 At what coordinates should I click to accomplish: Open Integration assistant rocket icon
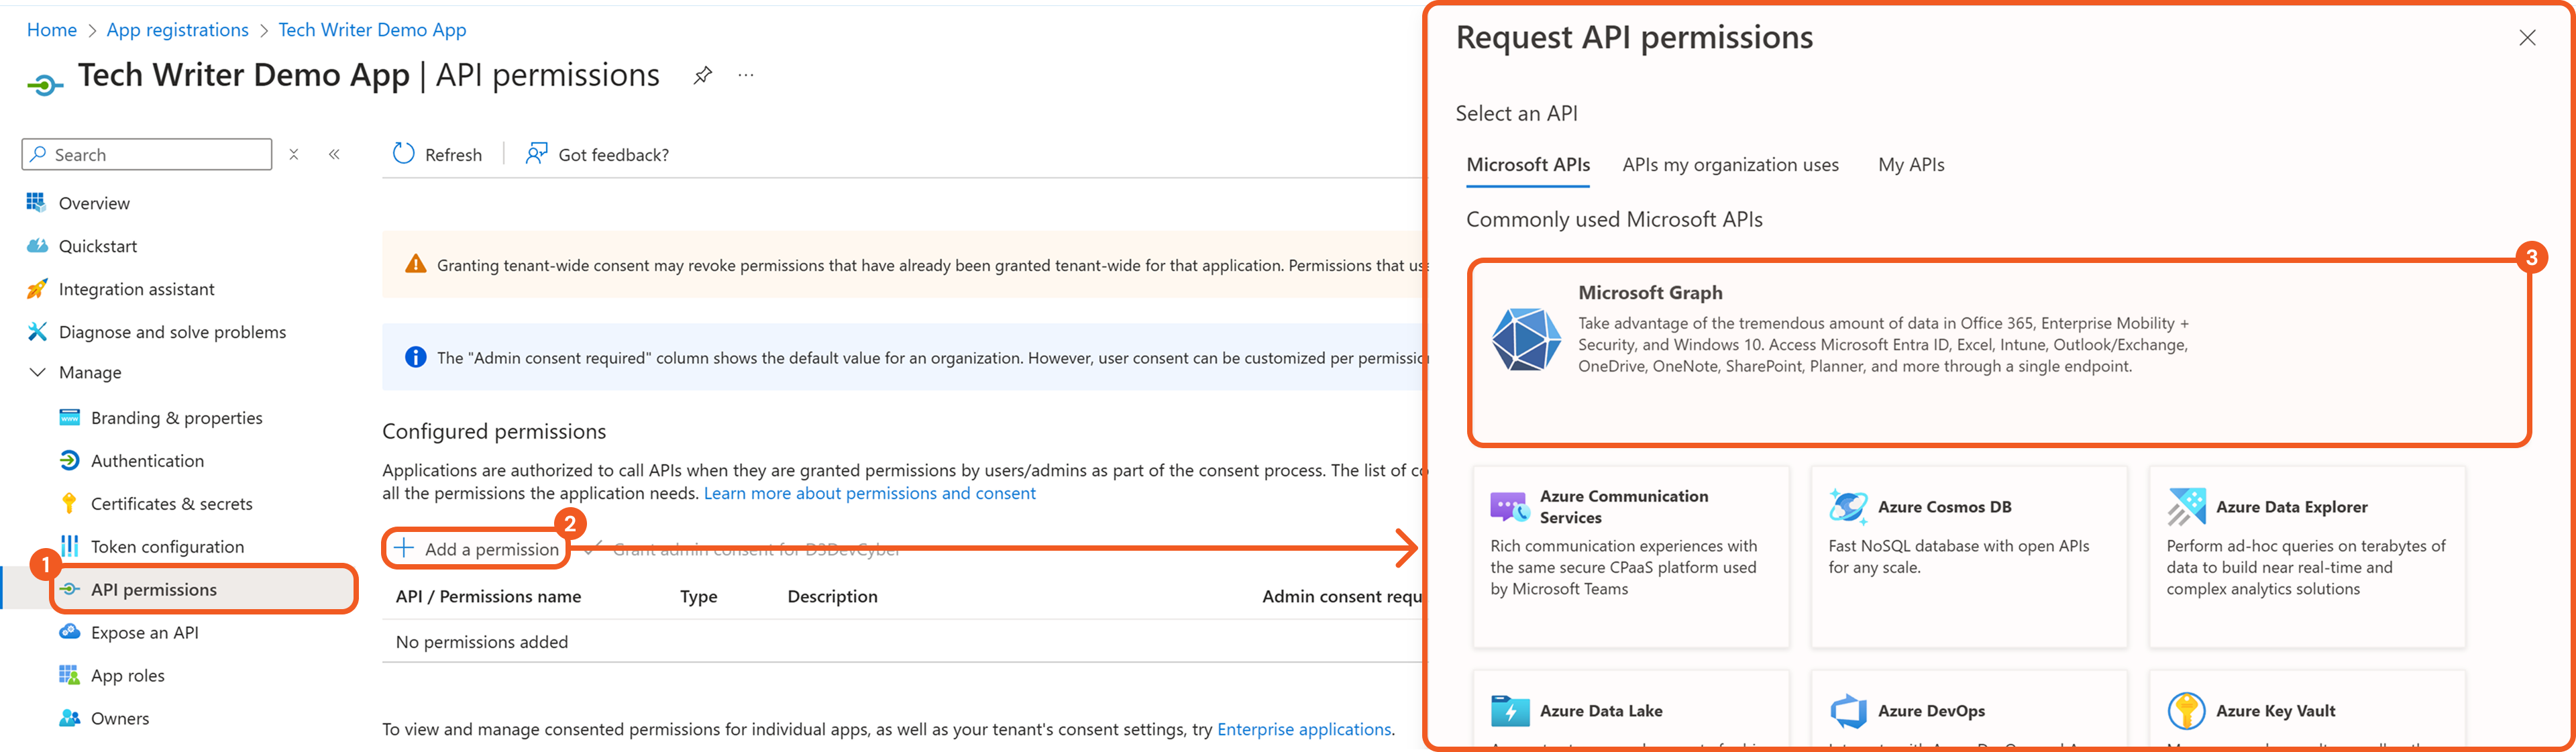point(37,289)
